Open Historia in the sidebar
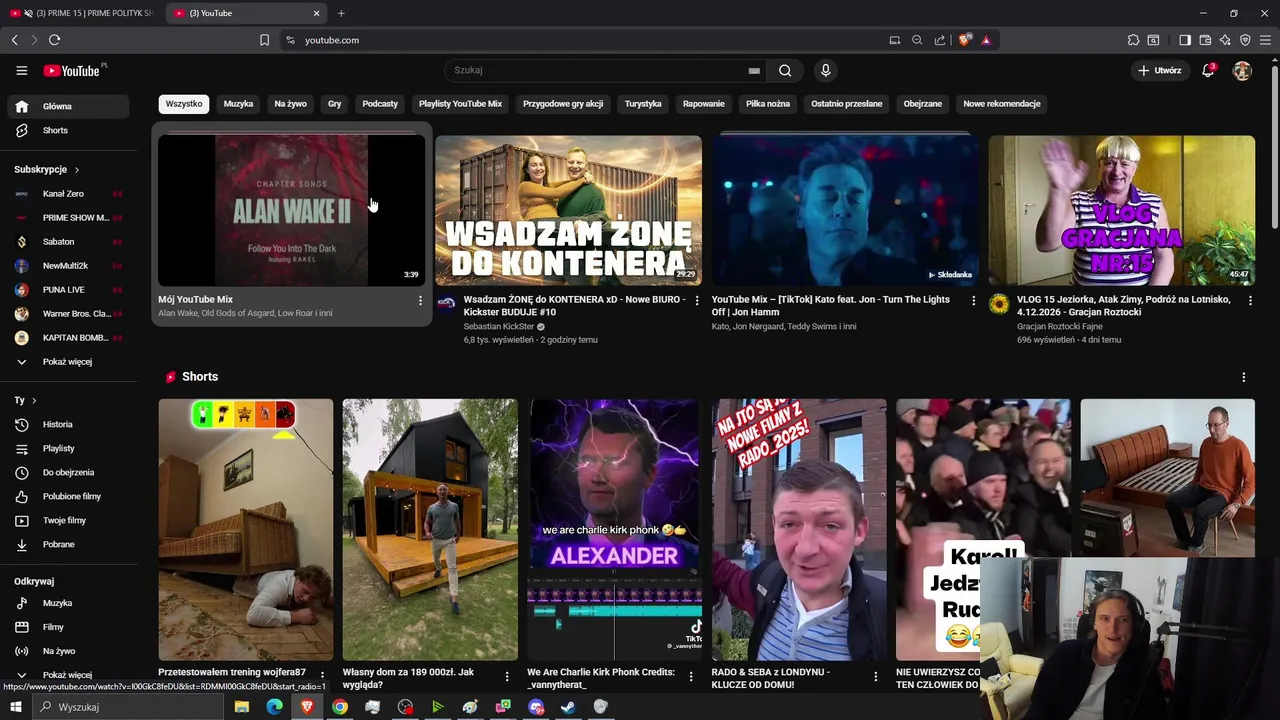Image resolution: width=1280 pixels, height=720 pixels. click(68, 424)
